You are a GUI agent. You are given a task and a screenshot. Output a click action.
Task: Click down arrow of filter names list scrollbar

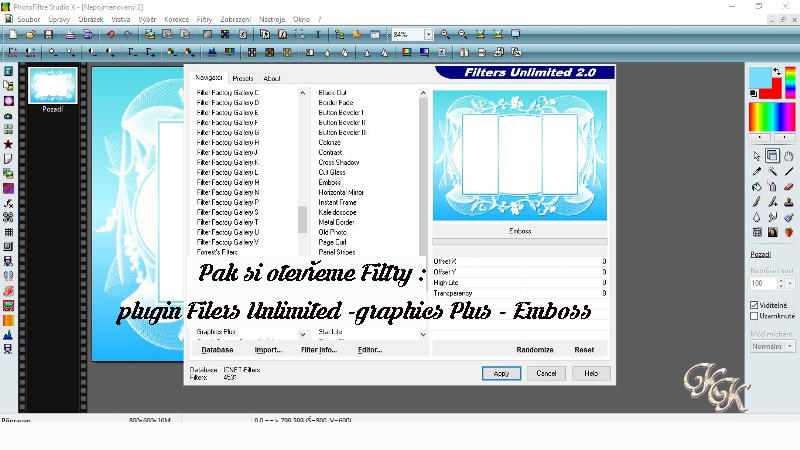[x=423, y=335]
